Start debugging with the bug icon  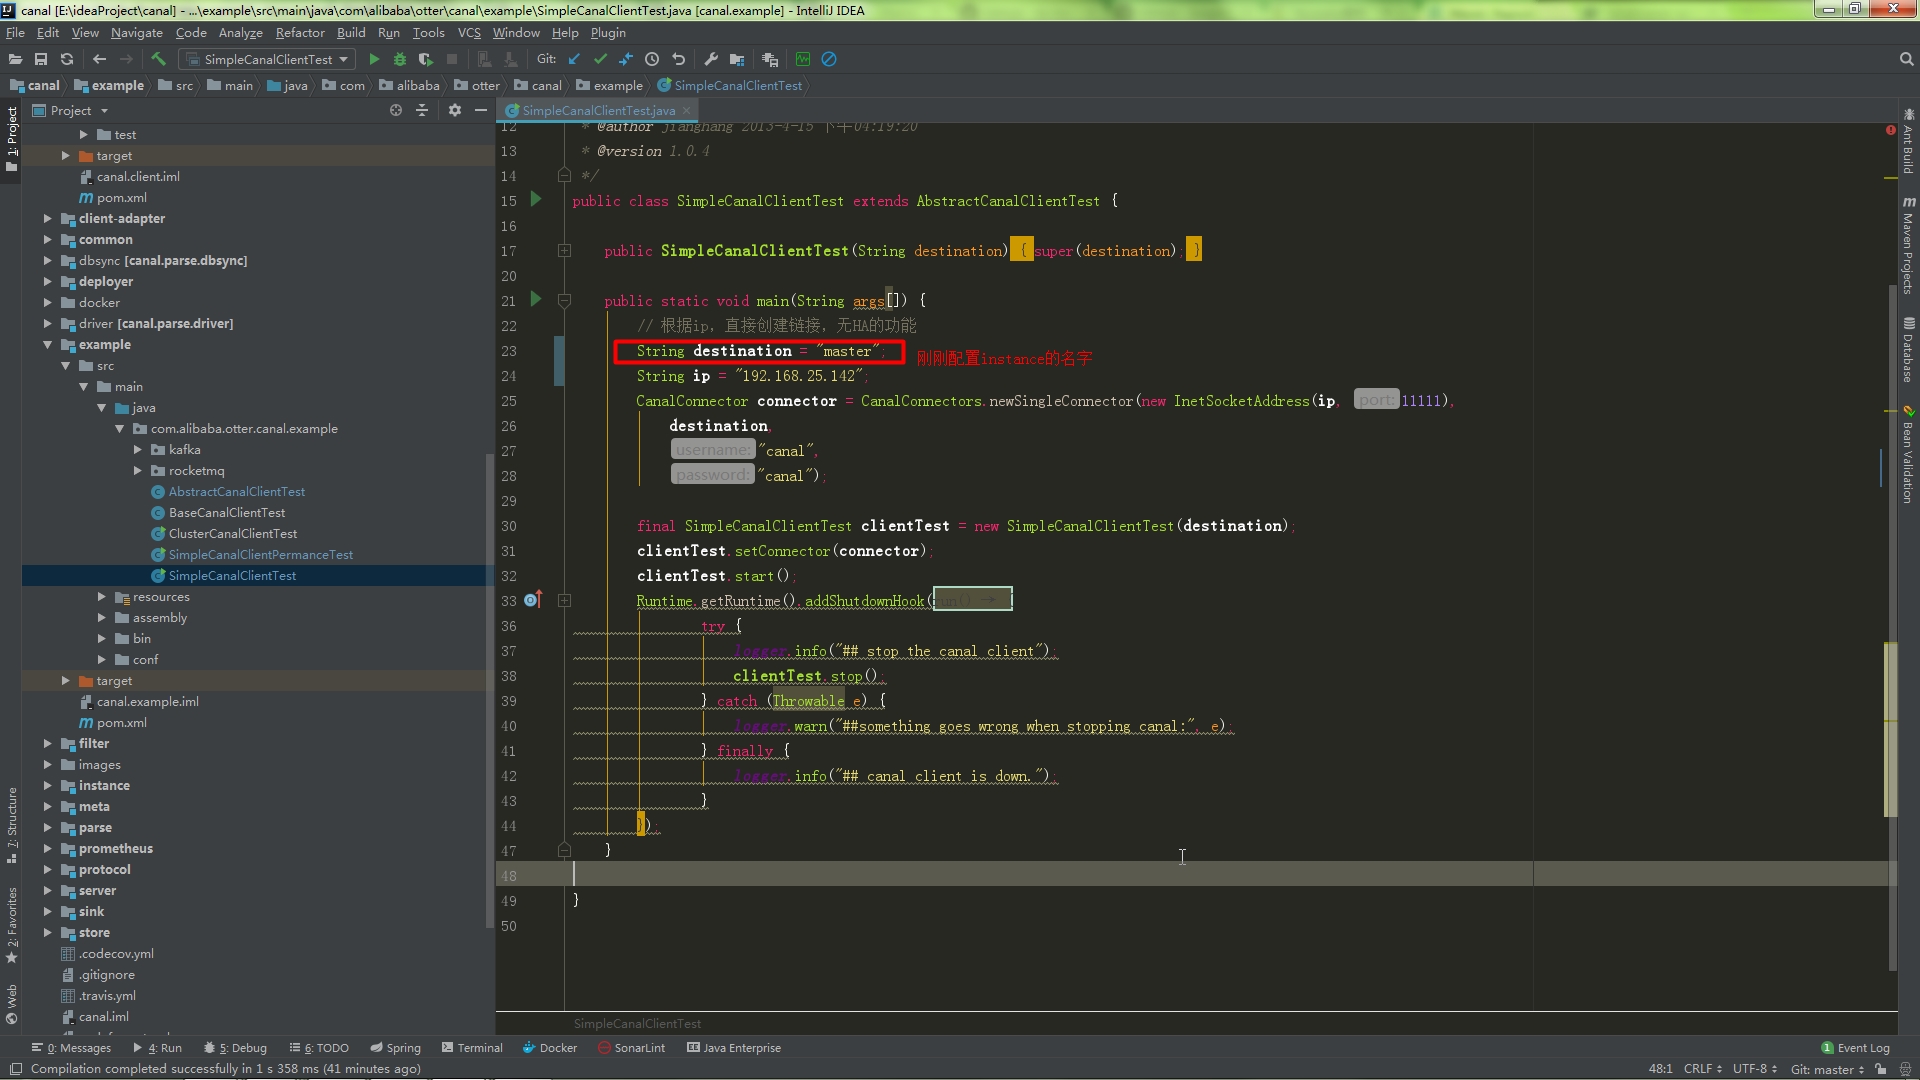(400, 59)
